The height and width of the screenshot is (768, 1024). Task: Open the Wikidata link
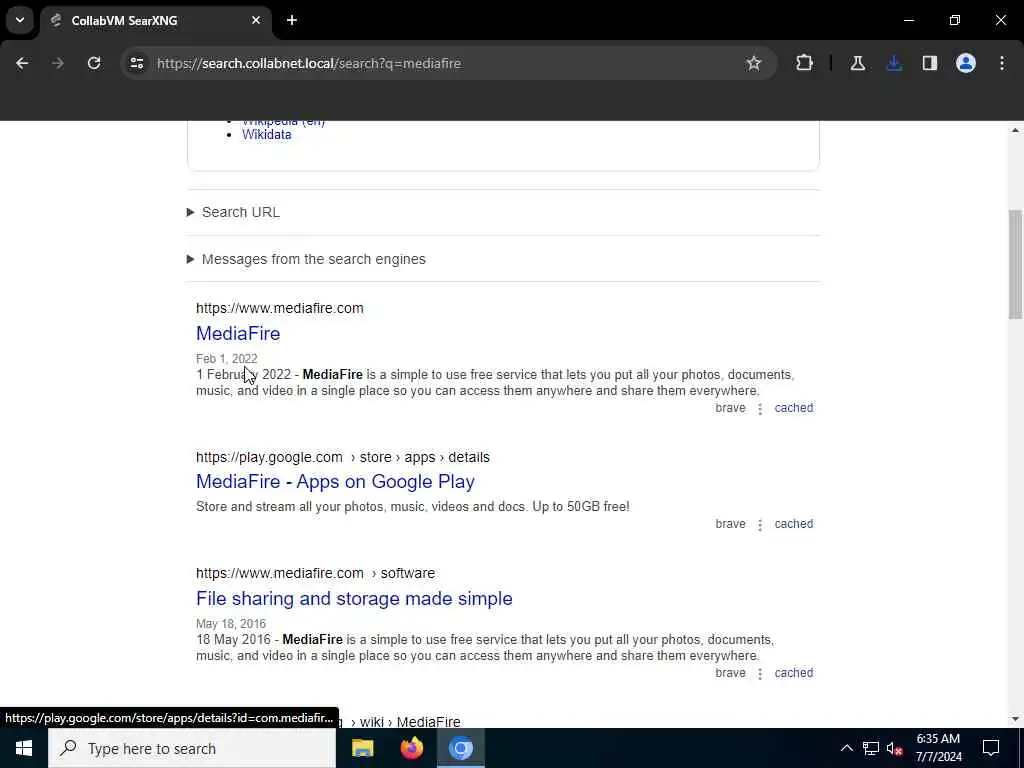click(x=266, y=135)
